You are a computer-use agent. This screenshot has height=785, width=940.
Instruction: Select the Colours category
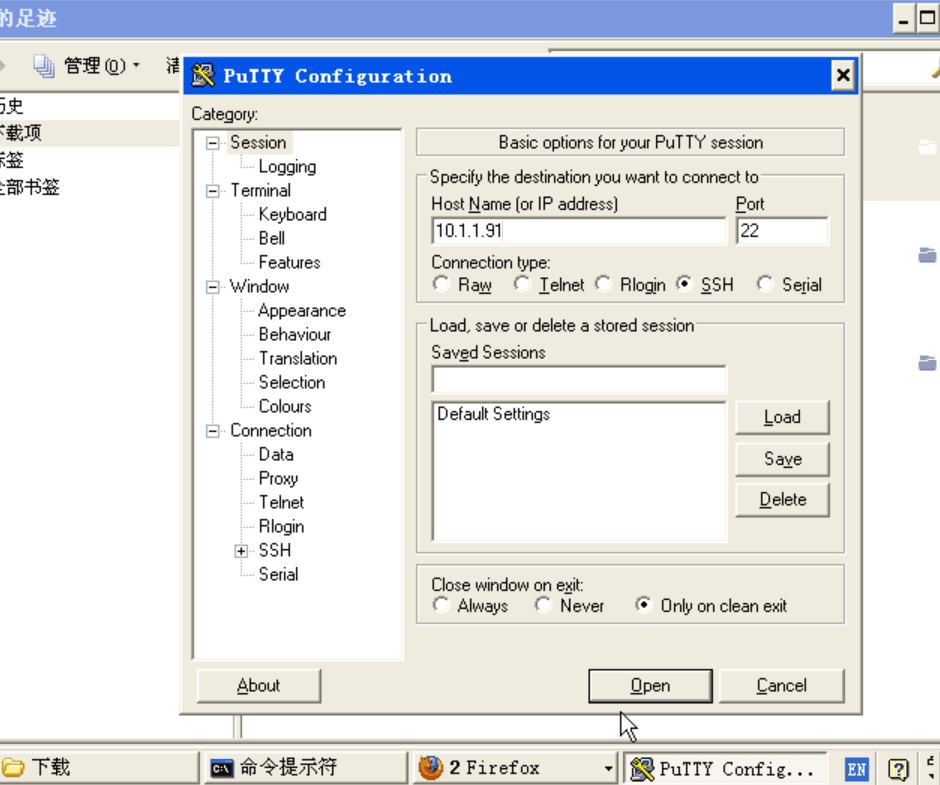285,407
